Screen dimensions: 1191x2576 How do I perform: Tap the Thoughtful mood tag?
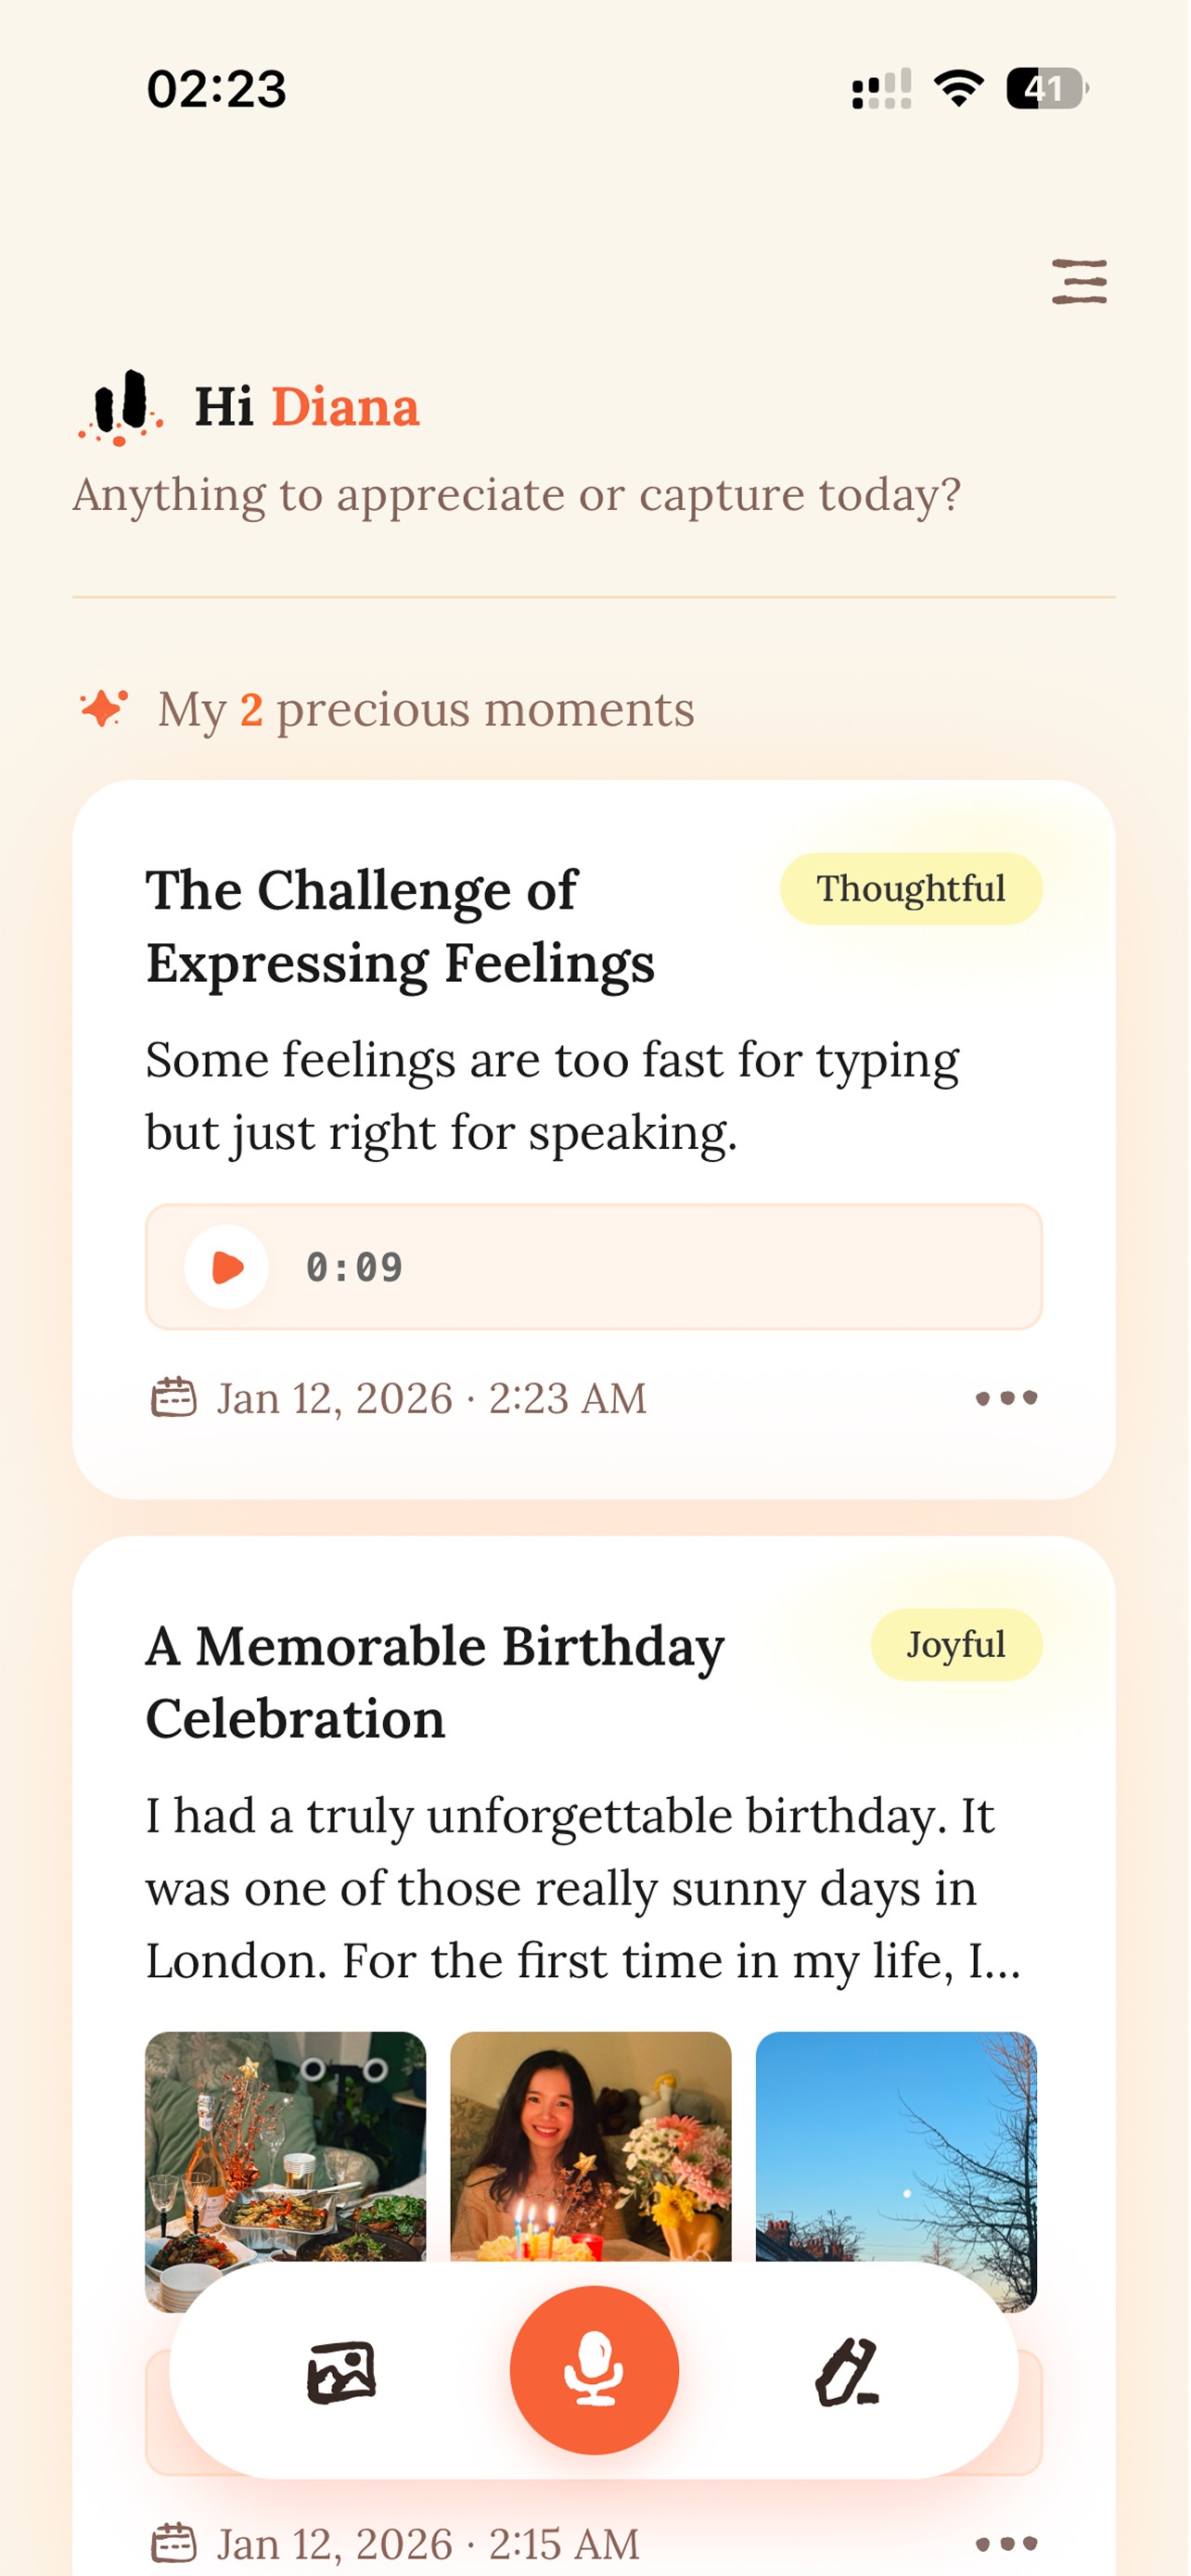pos(909,888)
